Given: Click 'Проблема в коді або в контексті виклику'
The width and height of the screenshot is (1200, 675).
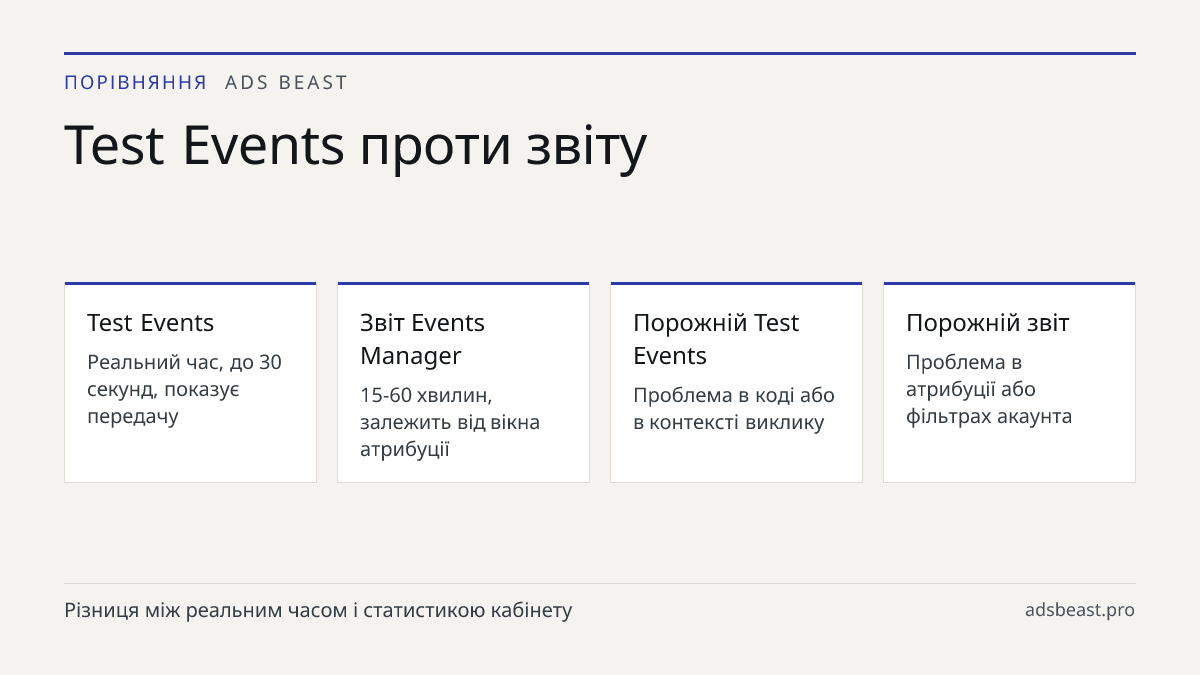Looking at the screenshot, I should [734, 408].
